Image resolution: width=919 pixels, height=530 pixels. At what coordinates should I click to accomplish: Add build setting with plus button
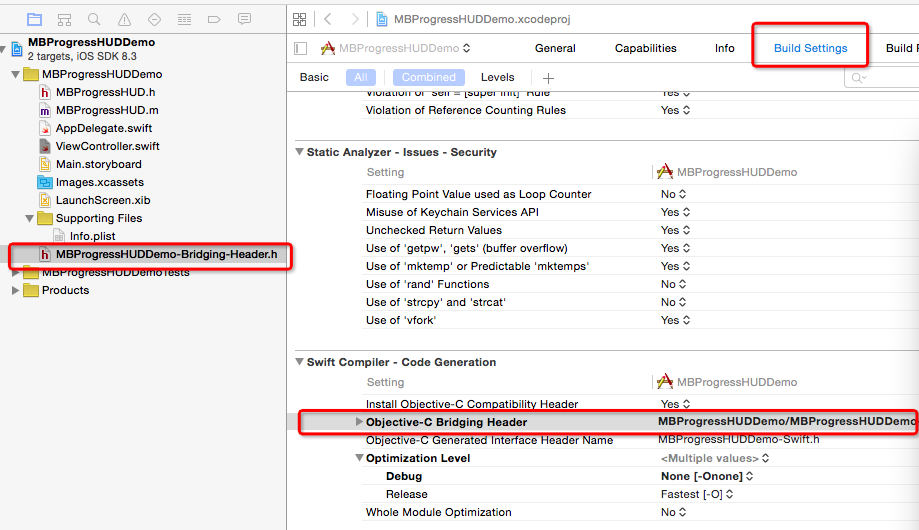(547, 78)
